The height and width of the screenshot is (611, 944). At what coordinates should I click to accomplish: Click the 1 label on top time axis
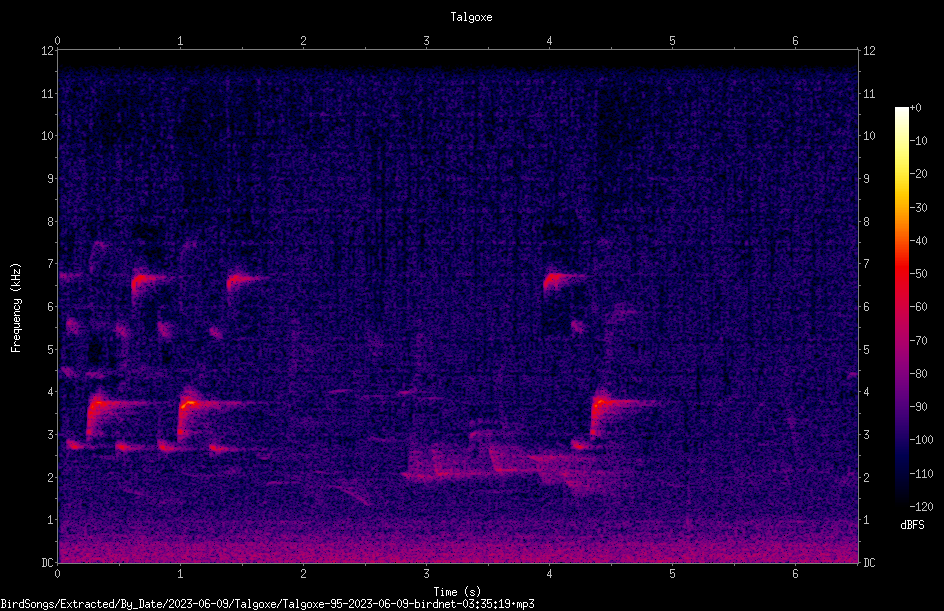180,41
